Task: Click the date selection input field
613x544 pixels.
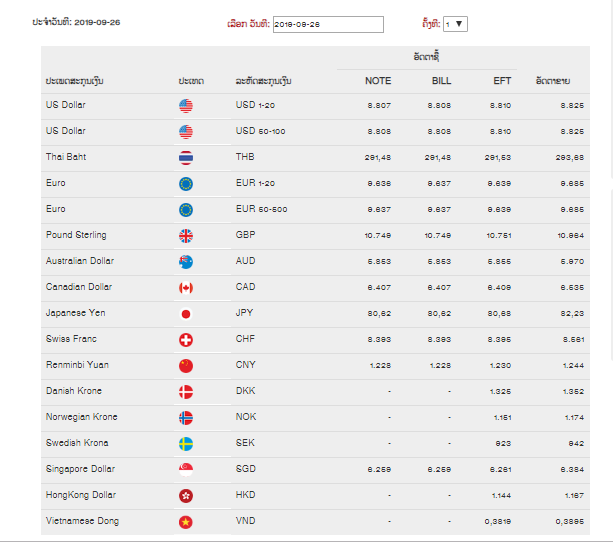Action: pos(328,24)
